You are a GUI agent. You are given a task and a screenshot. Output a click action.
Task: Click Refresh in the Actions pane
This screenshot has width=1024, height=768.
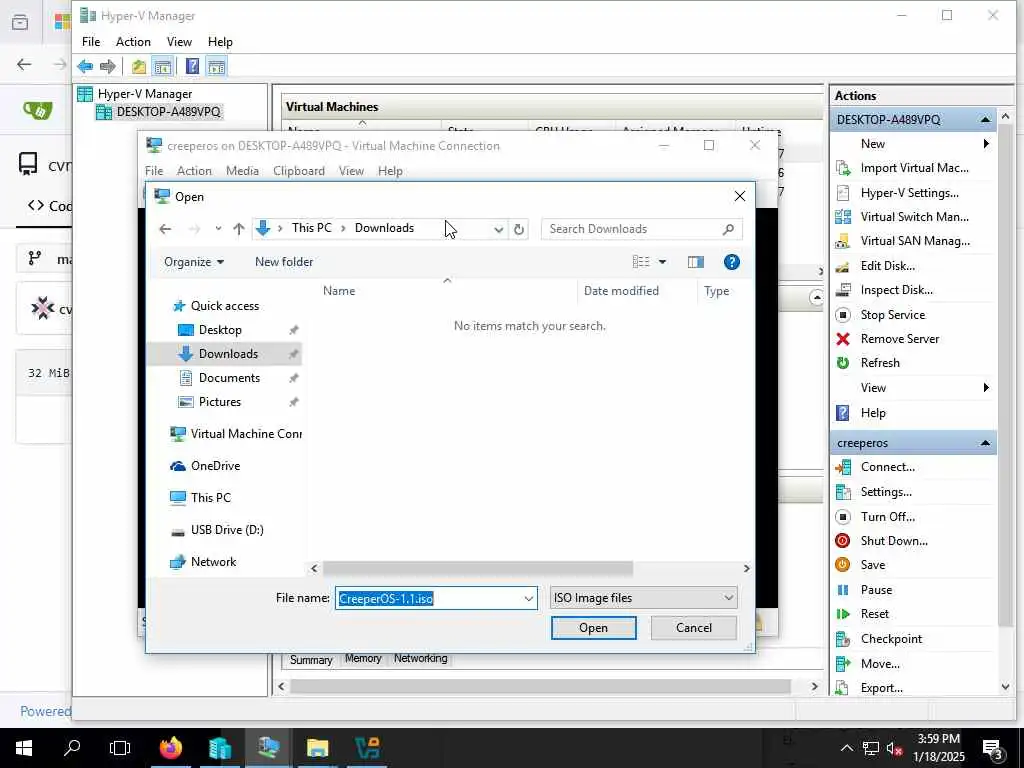point(879,363)
